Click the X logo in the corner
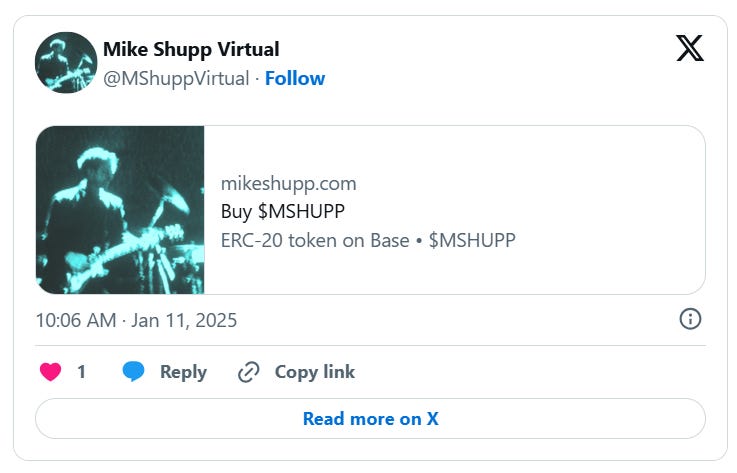Viewport: 737px width, 473px height. tap(690, 48)
